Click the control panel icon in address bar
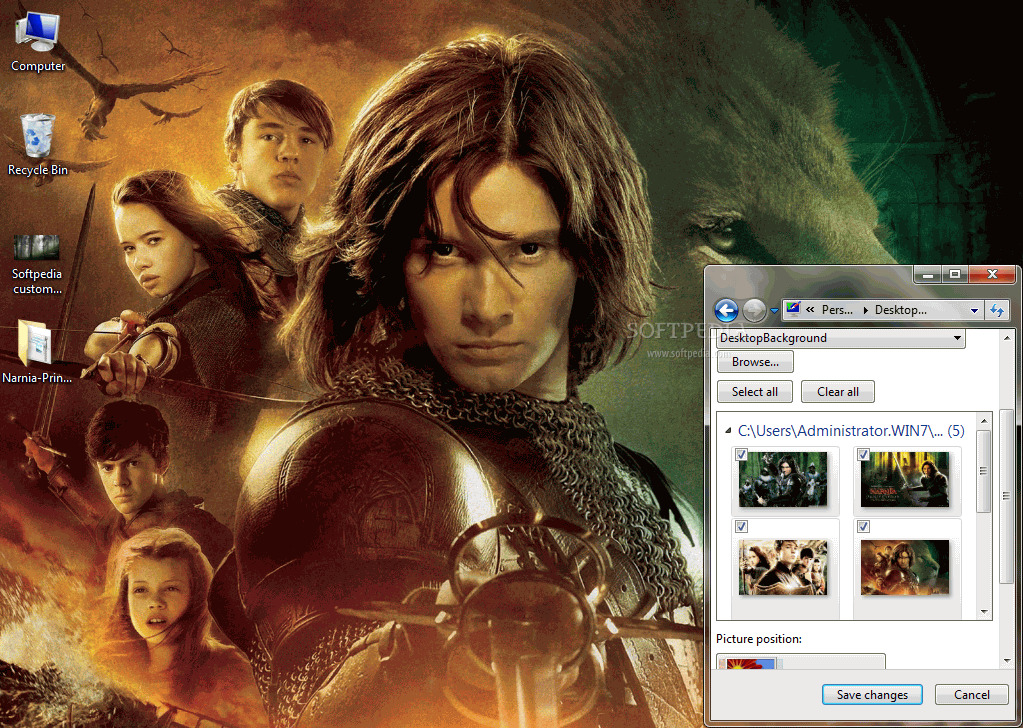This screenshot has width=1023, height=728. coord(793,310)
